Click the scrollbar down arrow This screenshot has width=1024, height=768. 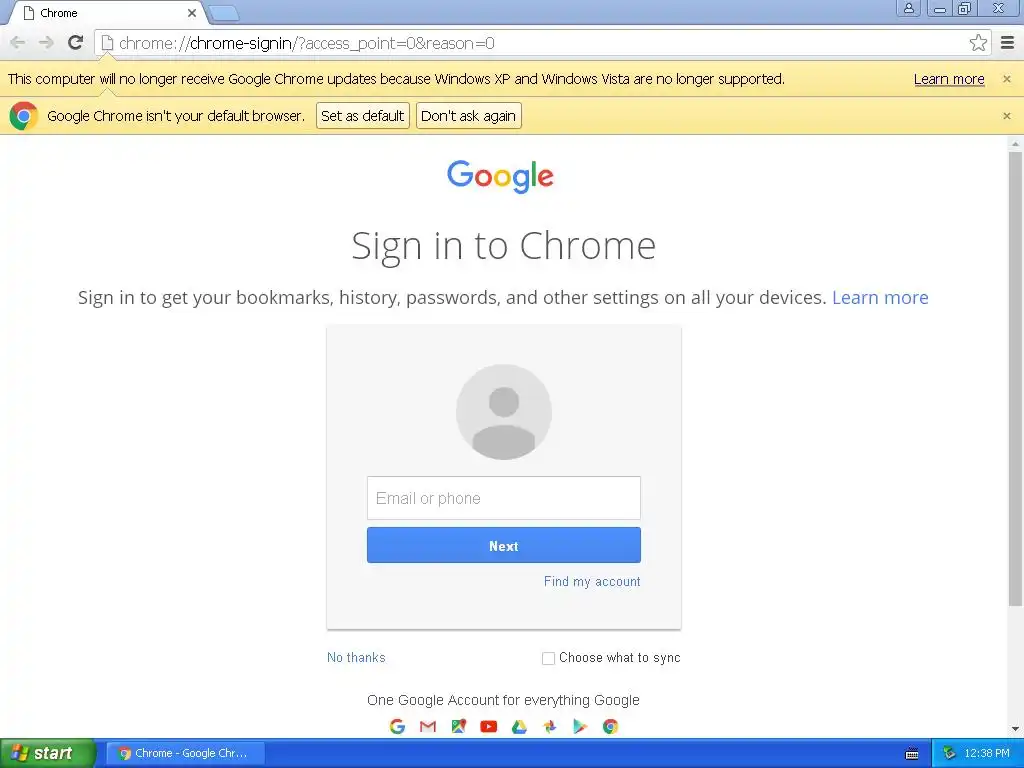tap(1014, 729)
